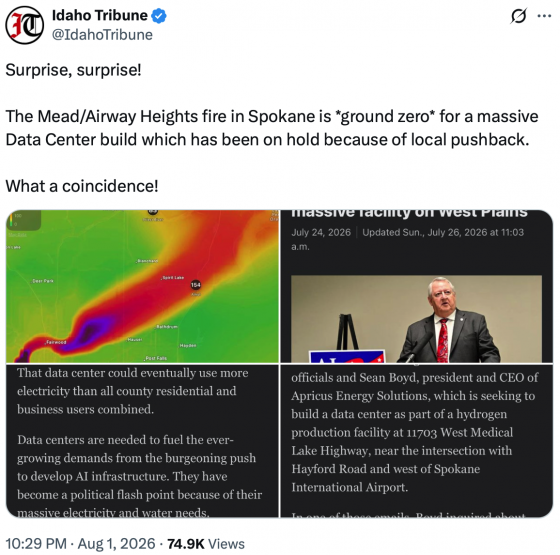Screen dimensions: 560x555
Task: Click the Post Falls map label
Action: (156, 358)
